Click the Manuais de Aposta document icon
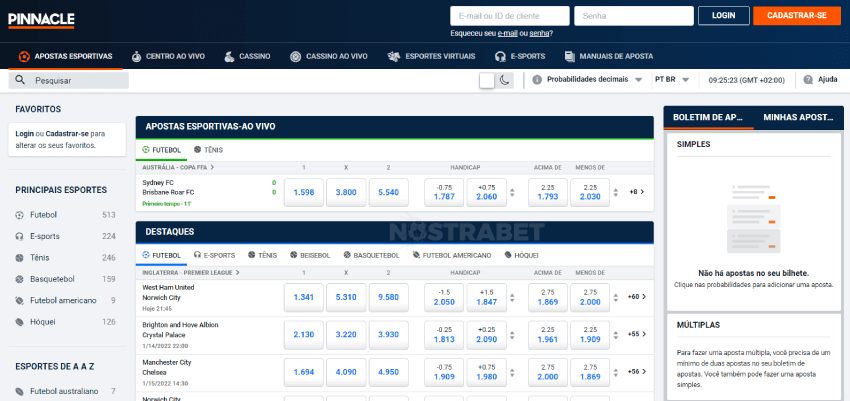 pyautogui.click(x=569, y=56)
